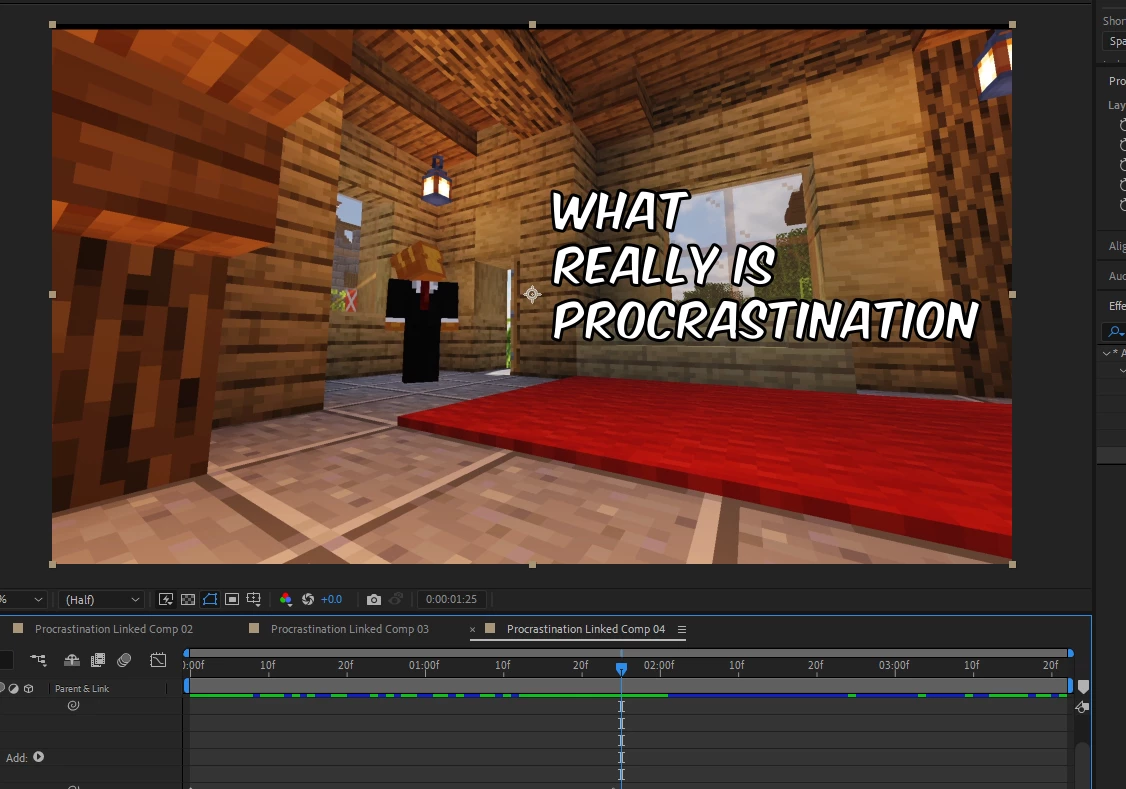Image resolution: width=1126 pixels, height=789 pixels.
Task: Click the 0:00:01:25 preview time
Action: 451,599
